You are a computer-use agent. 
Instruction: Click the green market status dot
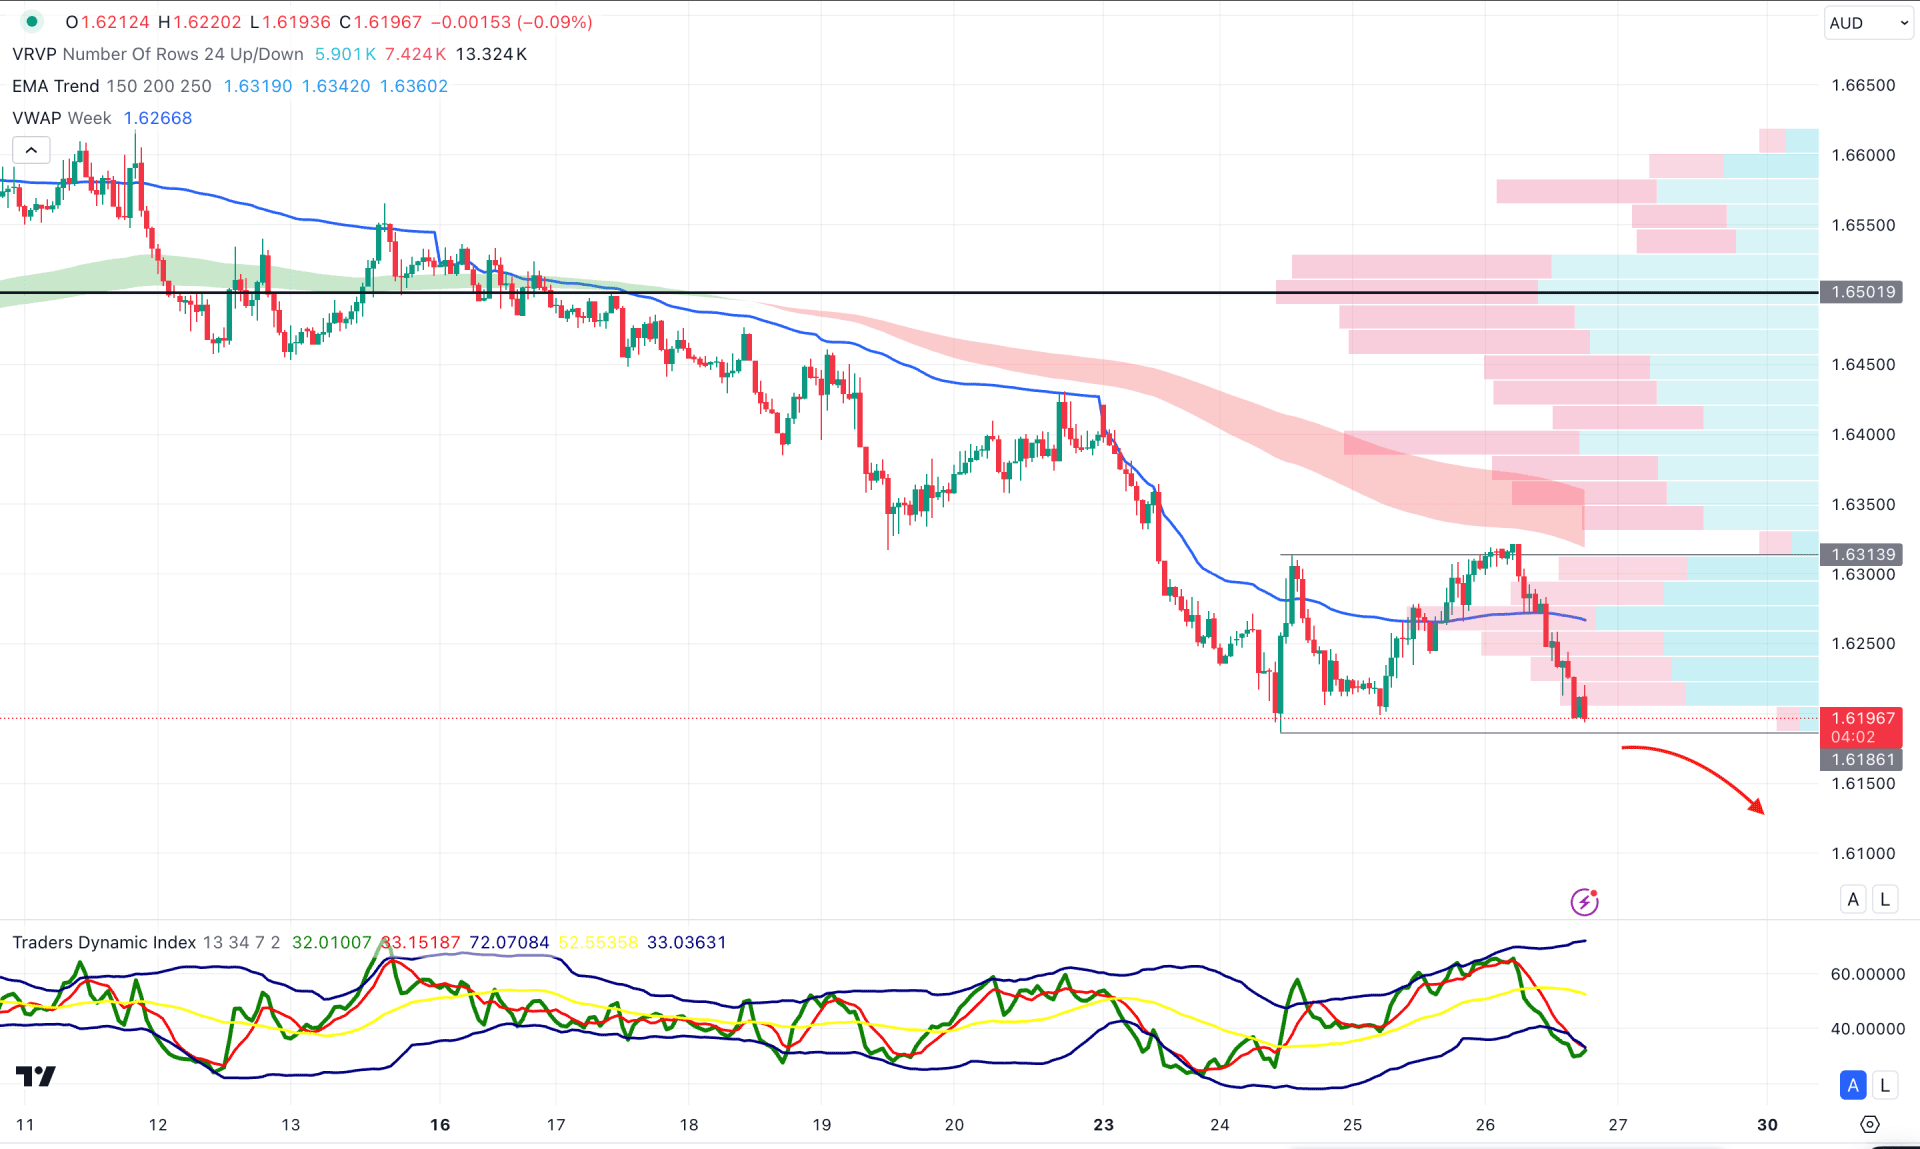[31, 22]
